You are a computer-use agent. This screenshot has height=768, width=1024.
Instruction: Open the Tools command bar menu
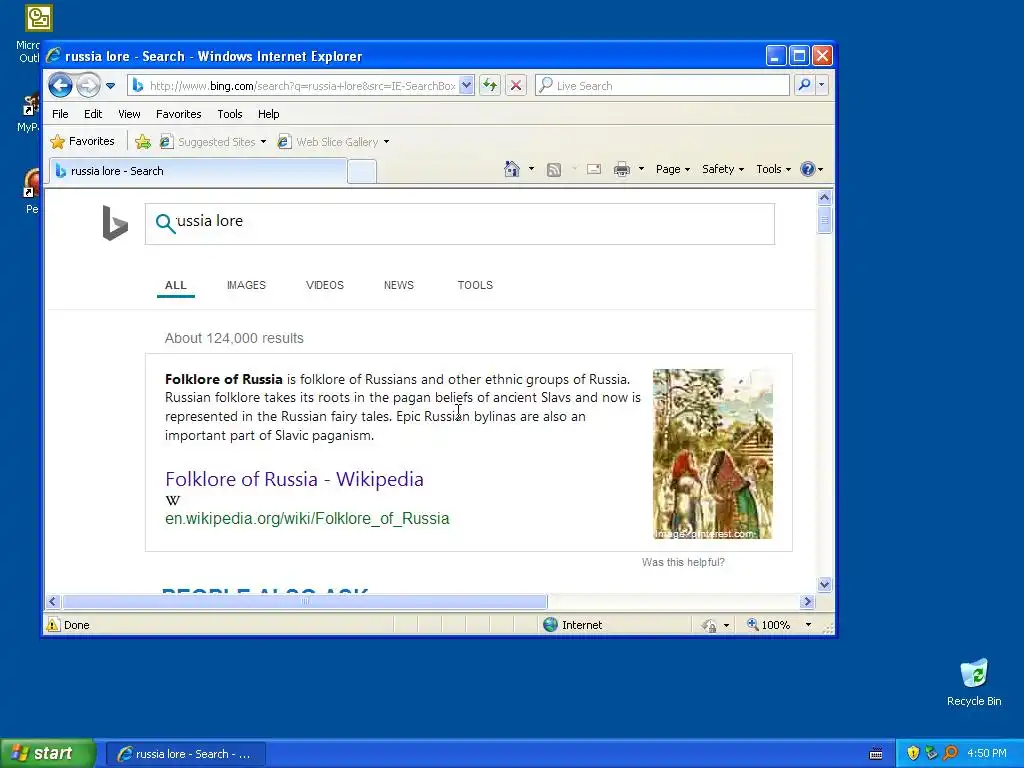pyautogui.click(x=773, y=169)
